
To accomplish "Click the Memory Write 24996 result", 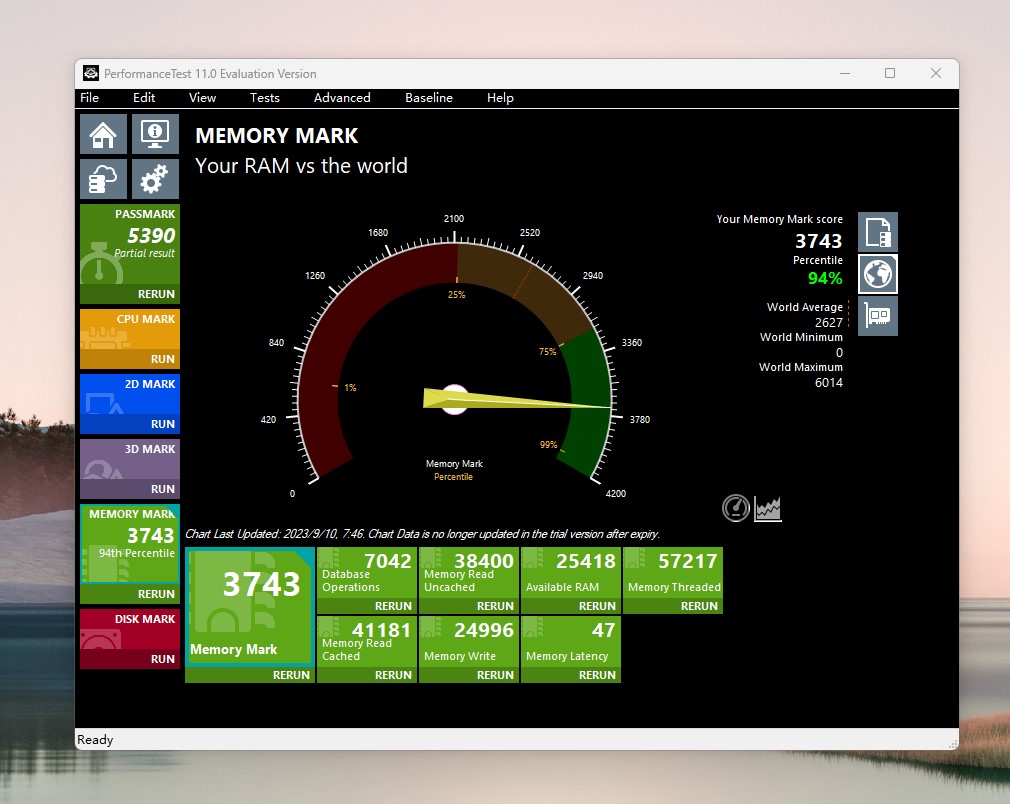I will pos(469,642).
